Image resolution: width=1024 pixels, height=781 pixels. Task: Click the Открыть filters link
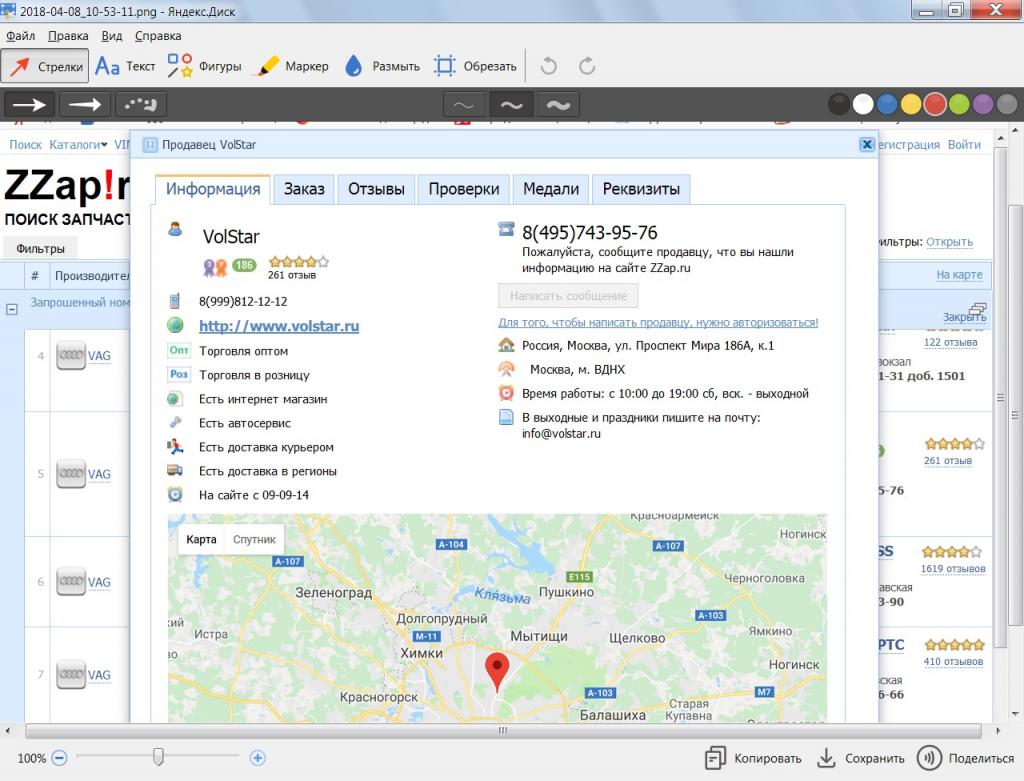click(950, 242)
